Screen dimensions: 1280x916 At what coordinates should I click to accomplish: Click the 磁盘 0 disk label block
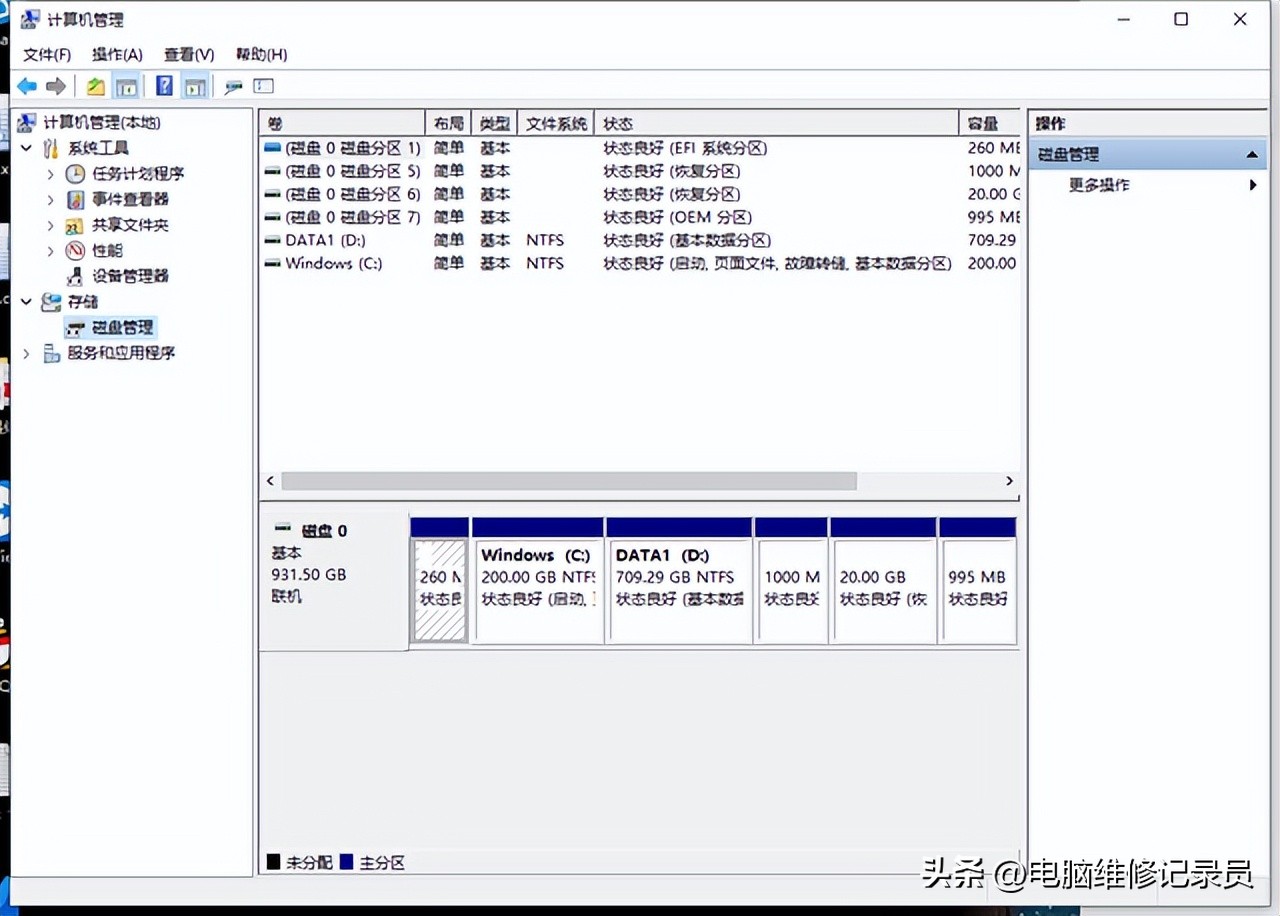coord(334,581)
